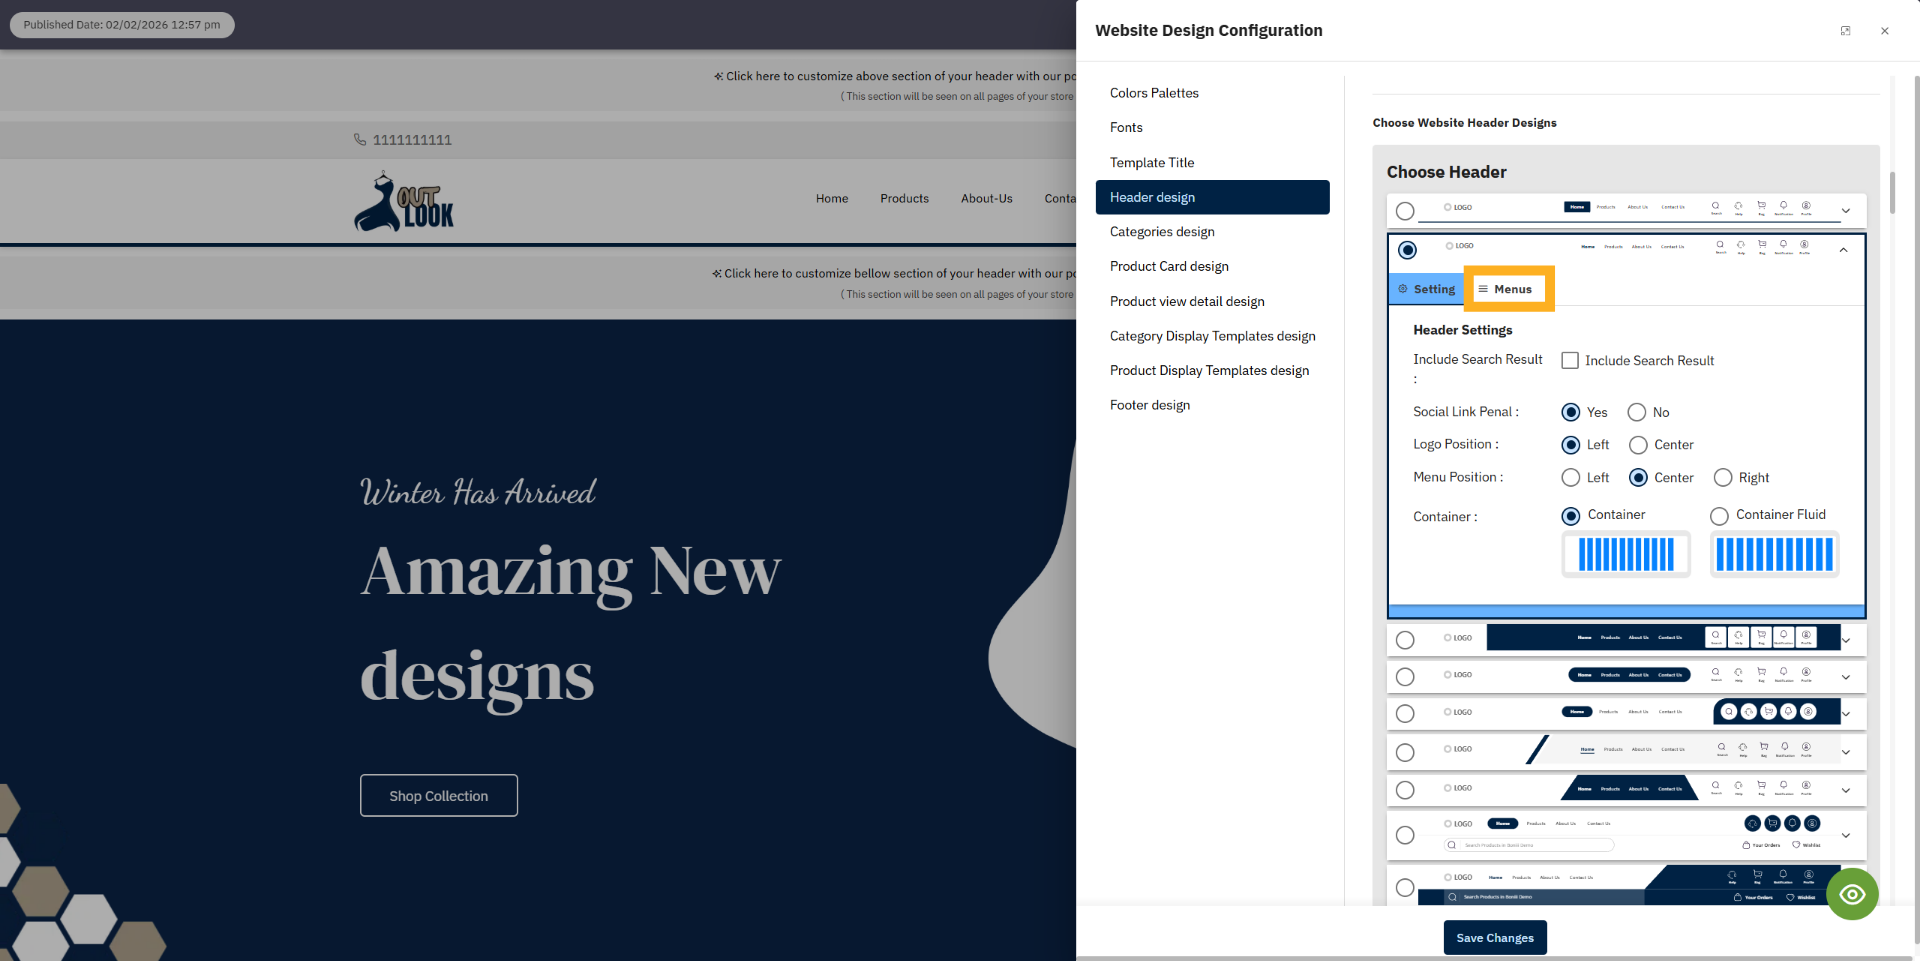Image resolution: width=1920 pixels, height=961 pixels.
Task: Expand the header design with search bar
Action: [x=1846, y=836]
